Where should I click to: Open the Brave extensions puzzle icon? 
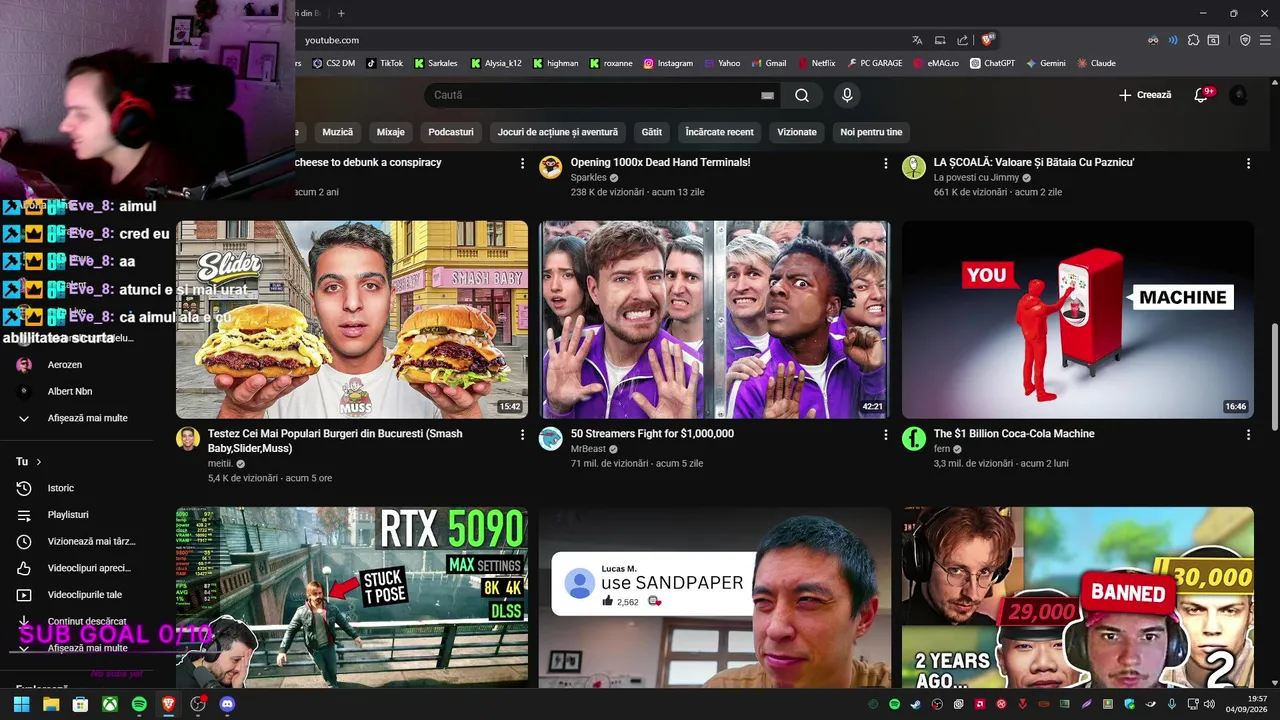pyautogui.click(x=1193, y=40)
